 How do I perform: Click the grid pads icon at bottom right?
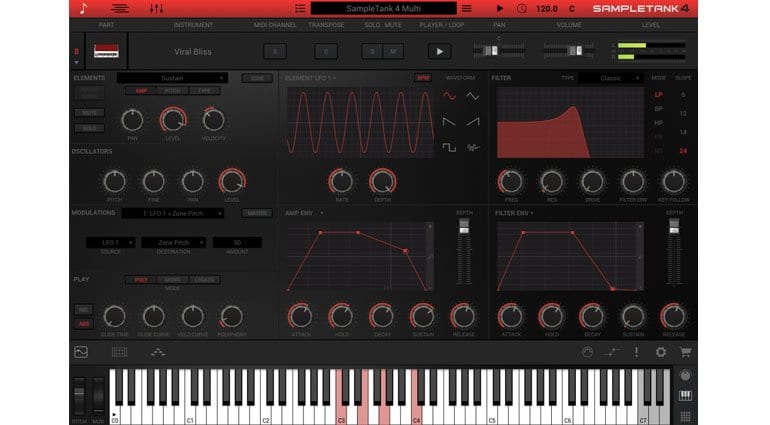click(x=685, y=416)
